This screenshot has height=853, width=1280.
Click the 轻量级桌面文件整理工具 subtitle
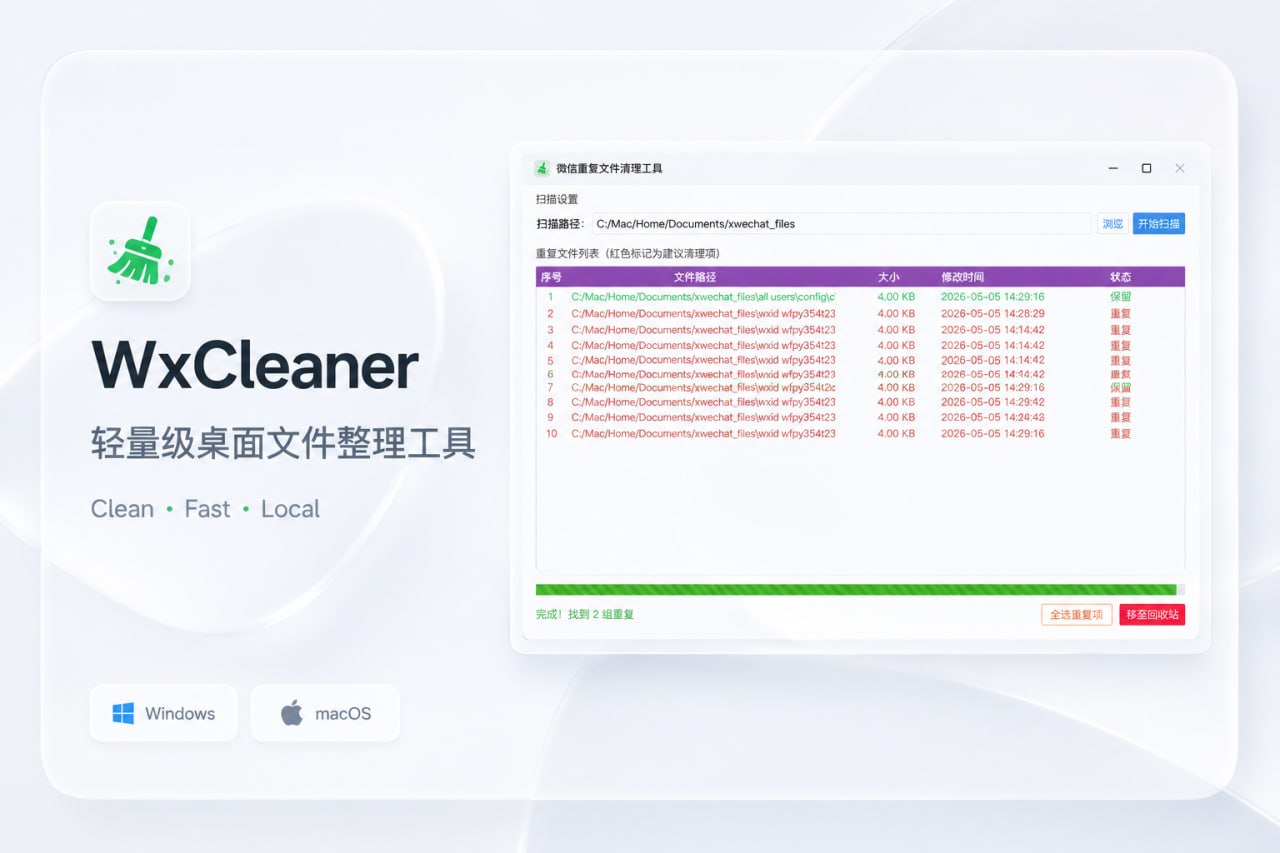pos(283,443)
